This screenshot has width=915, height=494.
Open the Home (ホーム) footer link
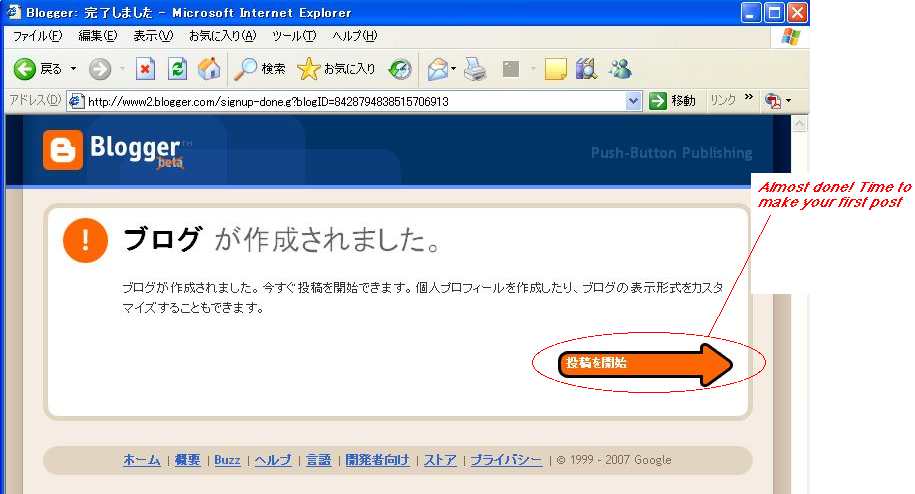click(x=142, y=460)
